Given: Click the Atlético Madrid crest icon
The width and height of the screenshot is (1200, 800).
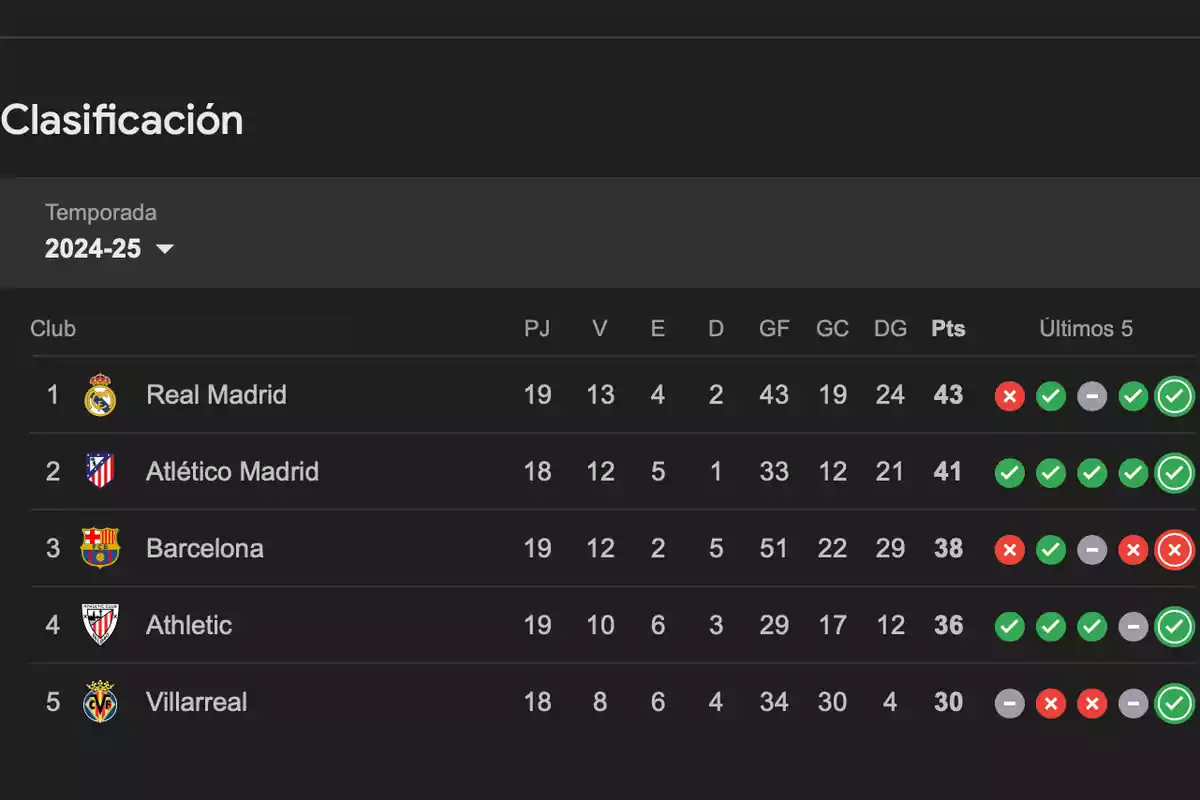Looking at the screenshot, I should 100,471.
